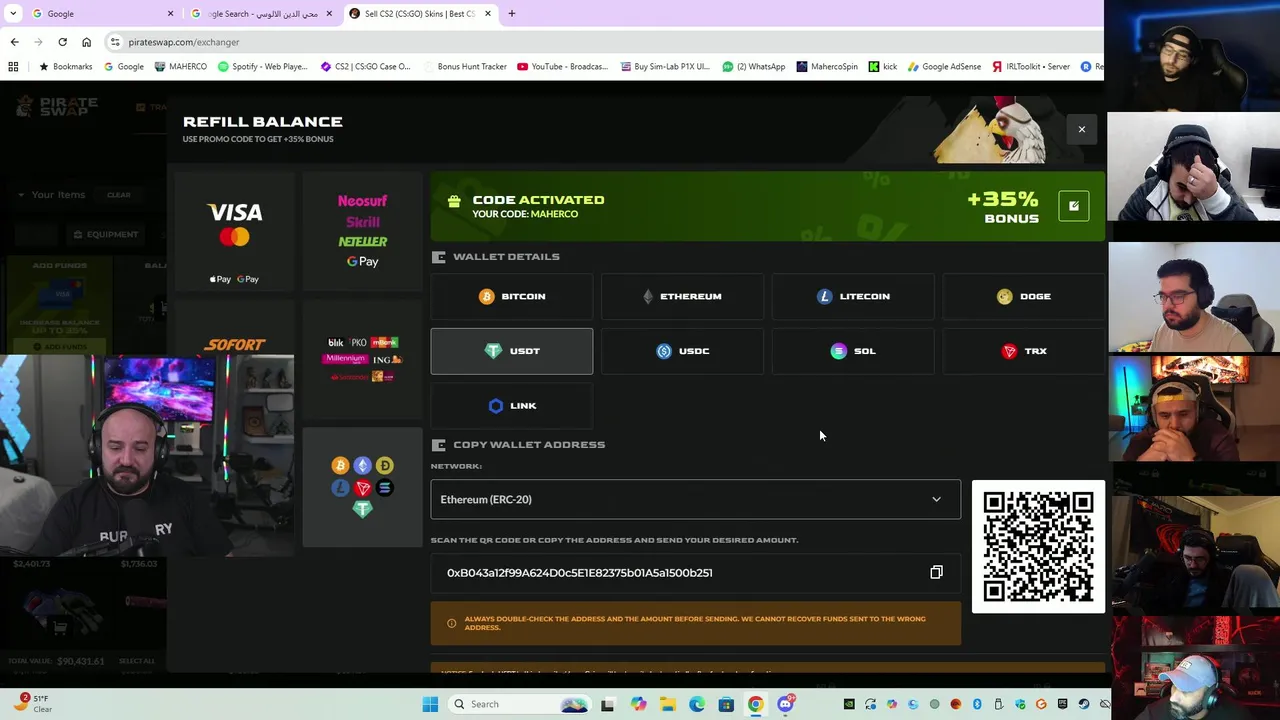
Task: Open the weather widget showing 51°F
Action: pyautogui.click(x=33, y=704)
